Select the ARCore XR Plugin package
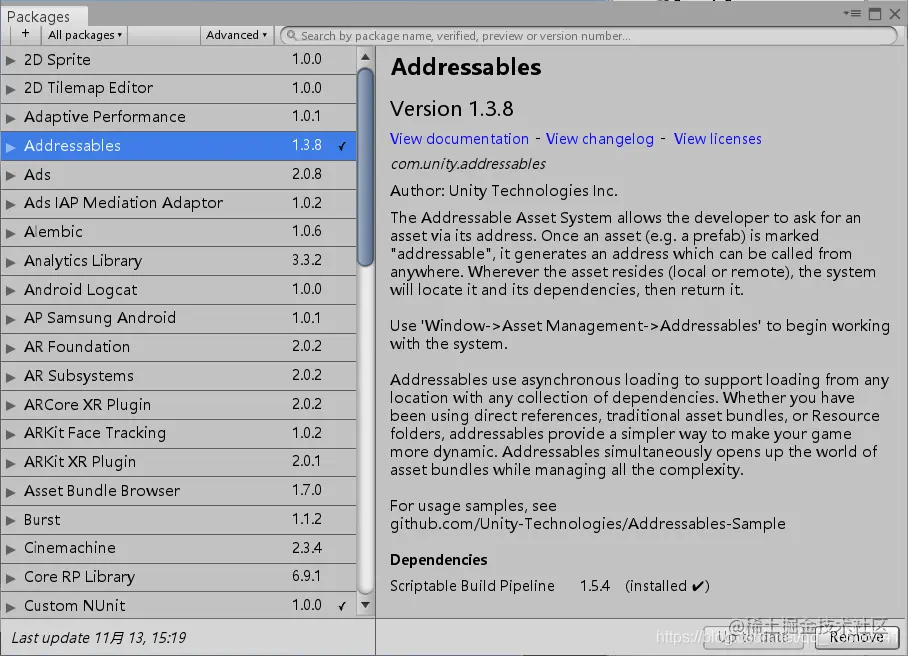This screenshot has width=908, height=656. click(x=178, y=405)
